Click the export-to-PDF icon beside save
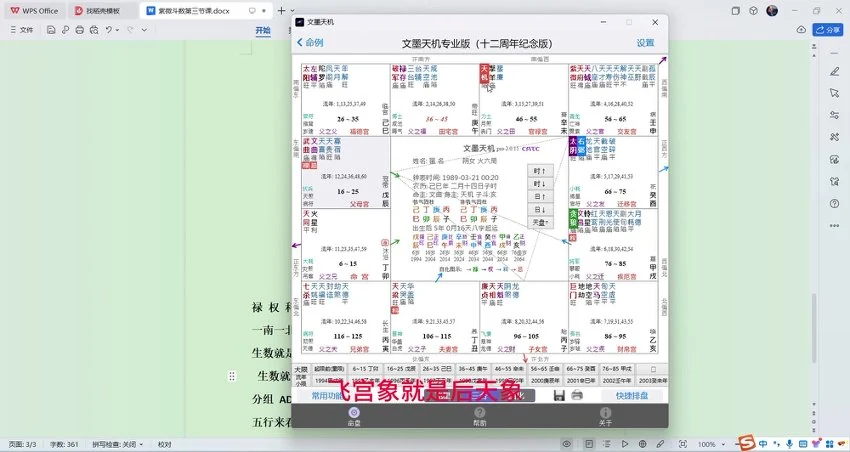This screenshot has width=850, height=452. (65, 30)
